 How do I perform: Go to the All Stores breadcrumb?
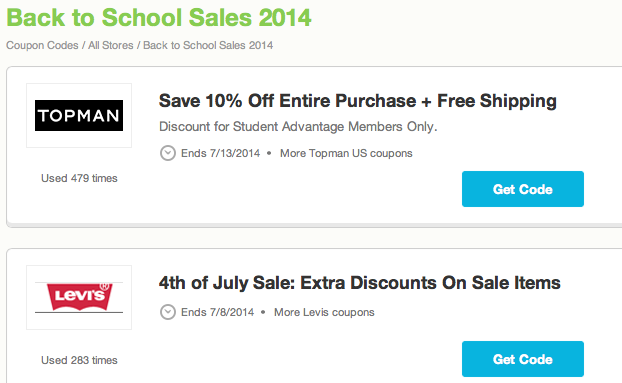coord(111,46)
